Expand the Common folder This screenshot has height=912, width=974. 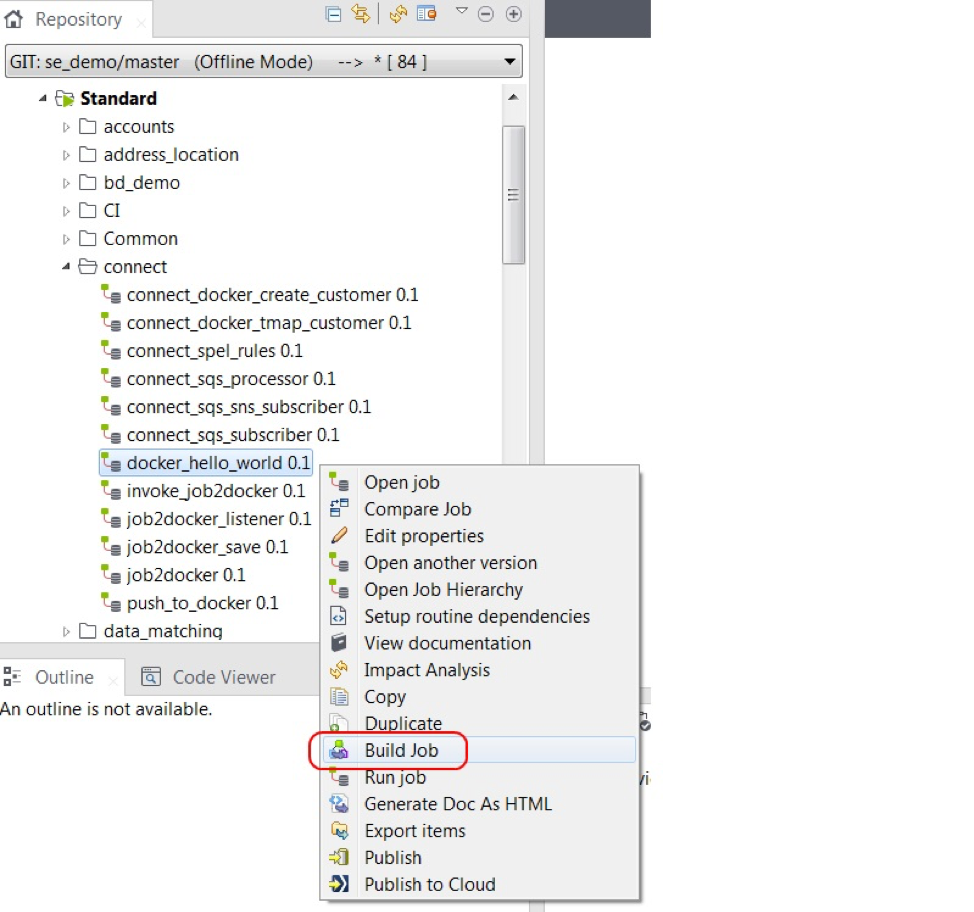66,238
